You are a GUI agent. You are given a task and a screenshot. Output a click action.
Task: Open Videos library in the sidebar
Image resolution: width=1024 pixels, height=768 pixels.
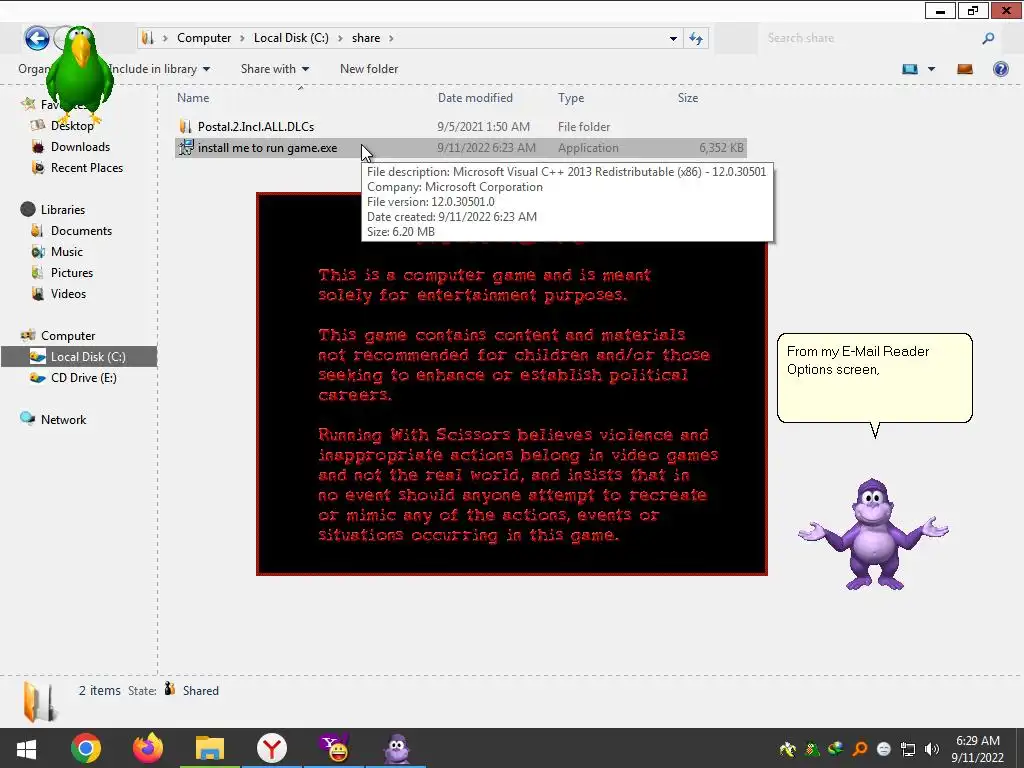(68, 293)
